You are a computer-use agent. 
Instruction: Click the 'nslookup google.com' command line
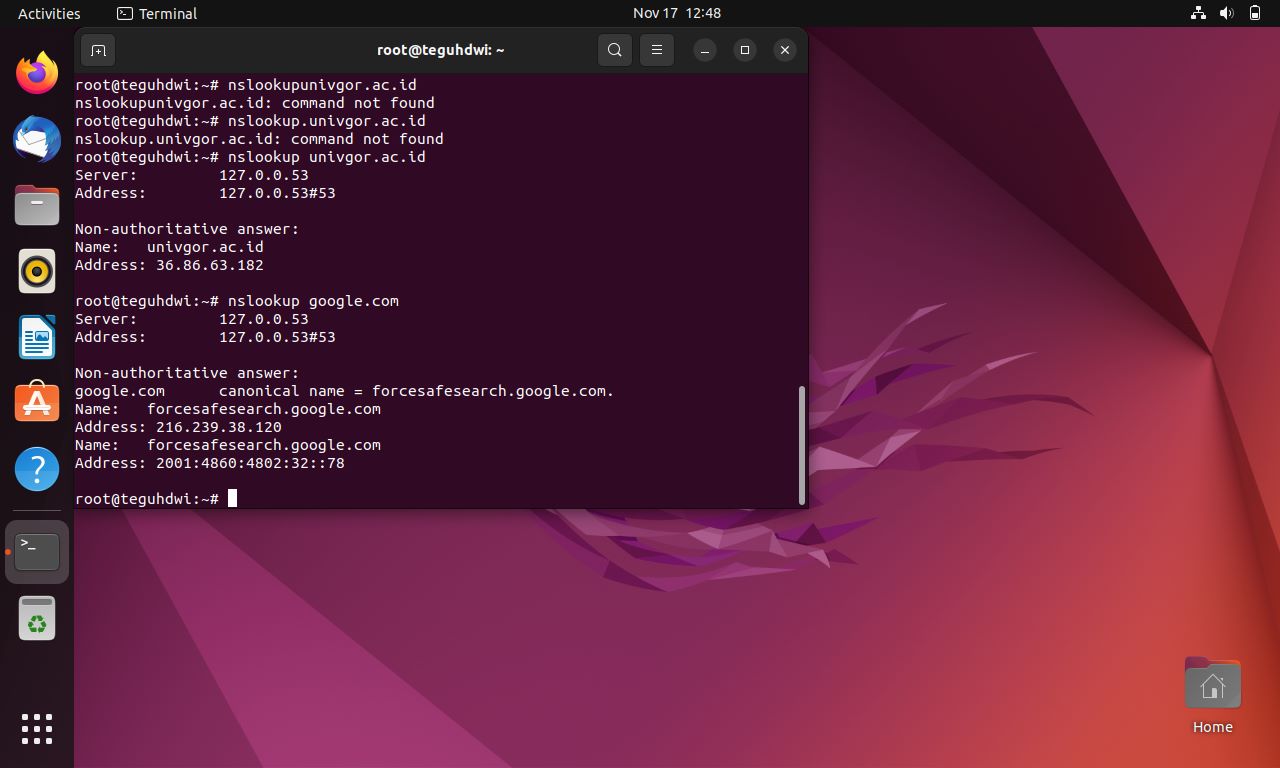click(x=237, y=301)
